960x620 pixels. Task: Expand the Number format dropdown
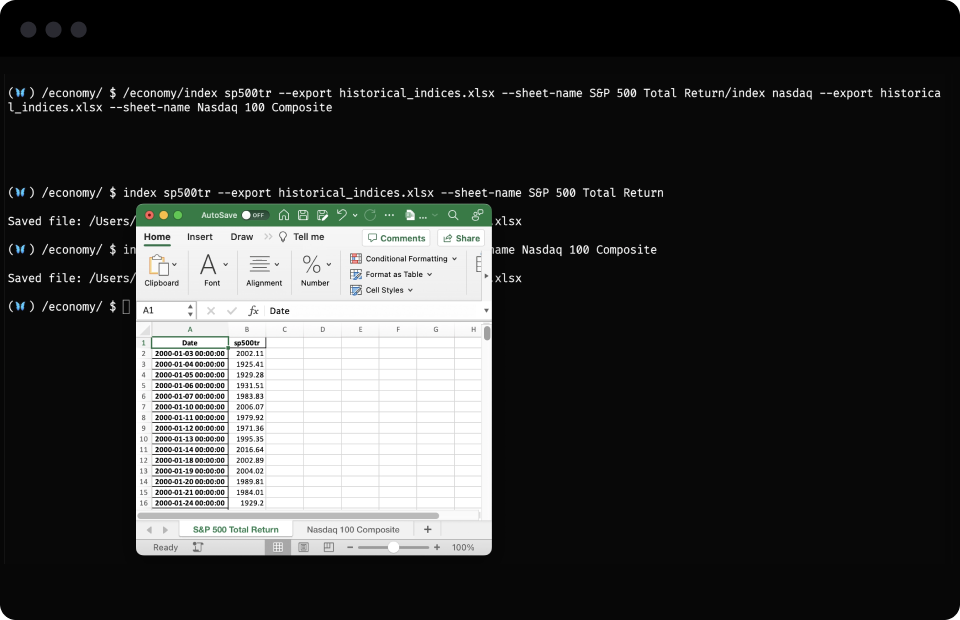(x=328, y=264)
